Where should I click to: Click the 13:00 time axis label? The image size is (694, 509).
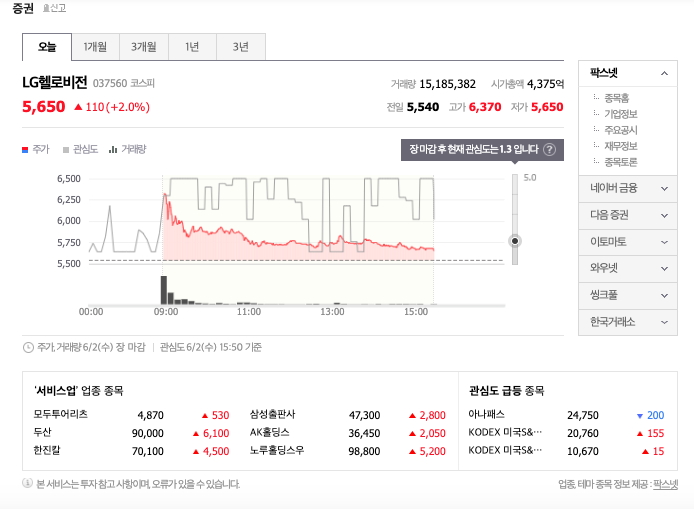[332, 312]
